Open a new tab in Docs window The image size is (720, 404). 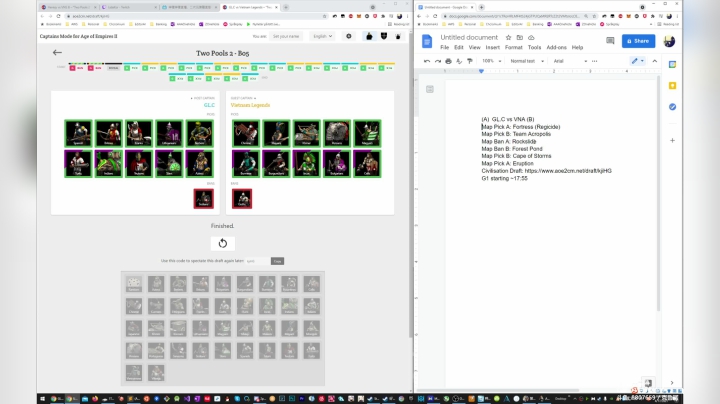(x=481, y=7)
